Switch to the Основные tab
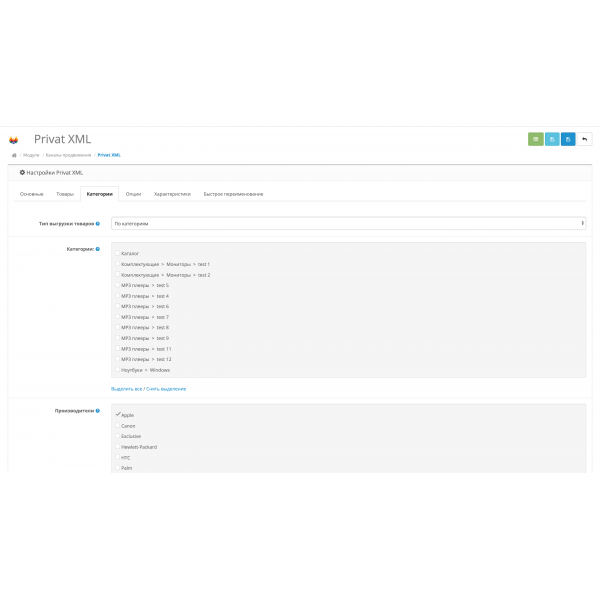The image size is (600, 600). point(31,194)
